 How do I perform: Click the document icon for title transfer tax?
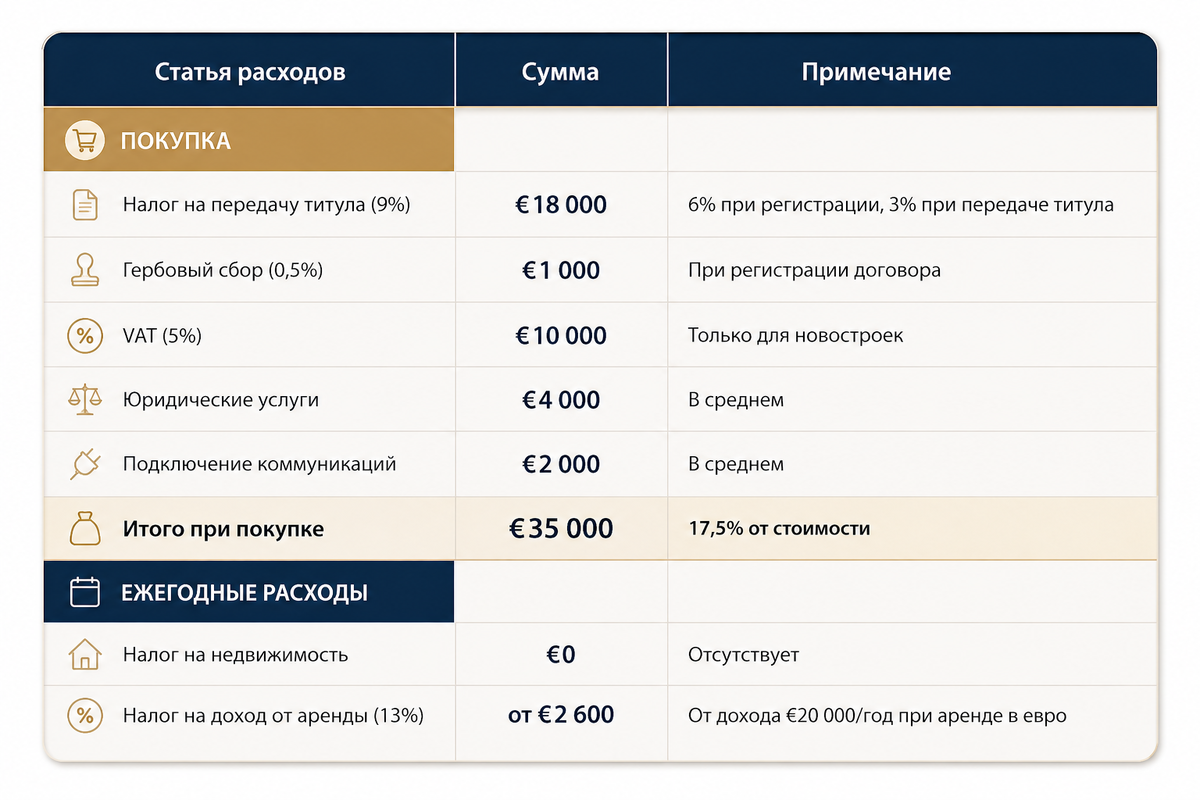coord(85,205)
